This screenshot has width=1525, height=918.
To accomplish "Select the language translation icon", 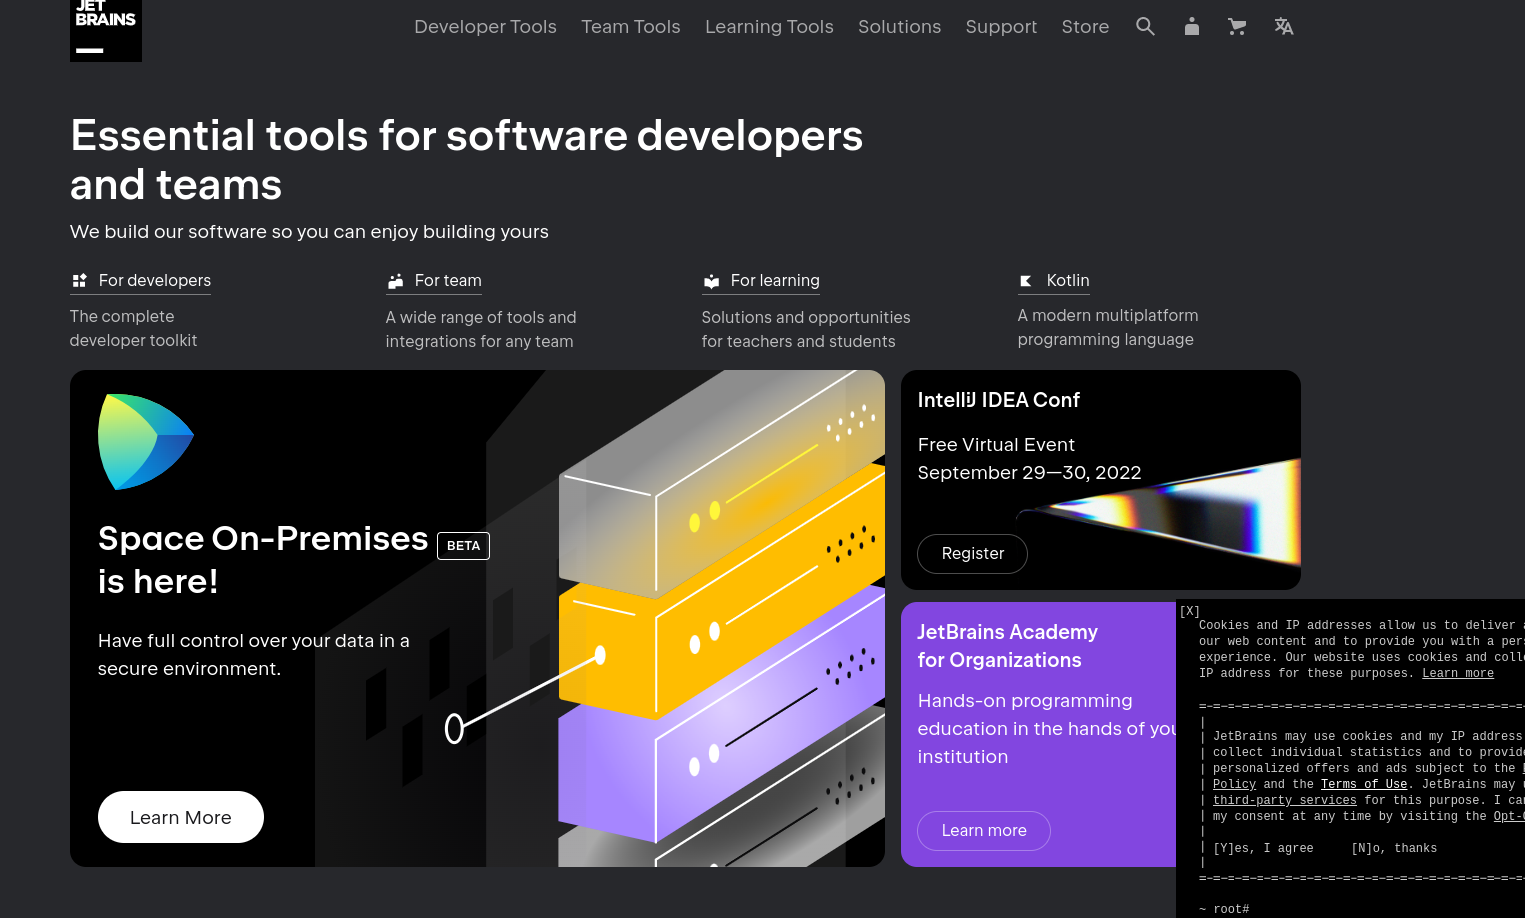I will [x=1284, y=27].
